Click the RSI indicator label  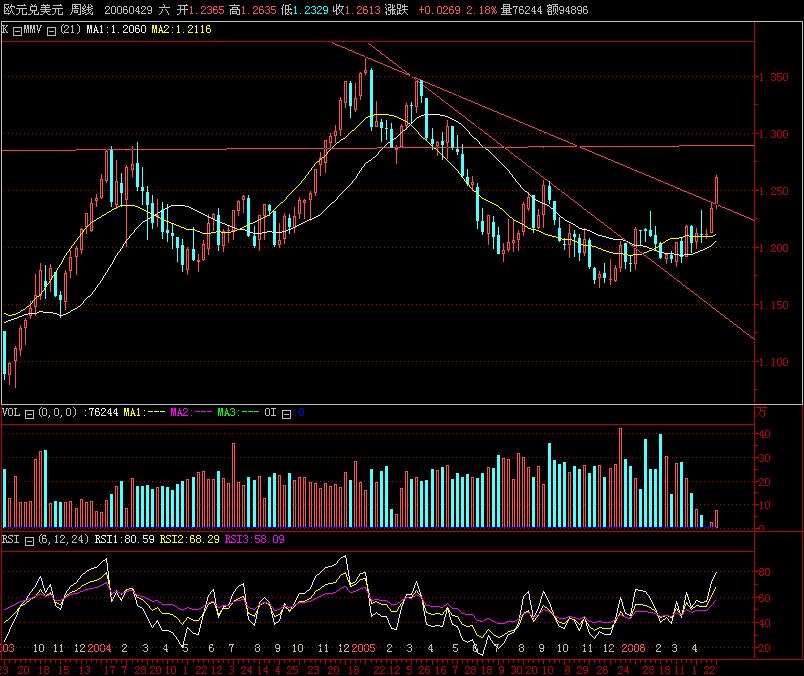(x=10, y=540)
